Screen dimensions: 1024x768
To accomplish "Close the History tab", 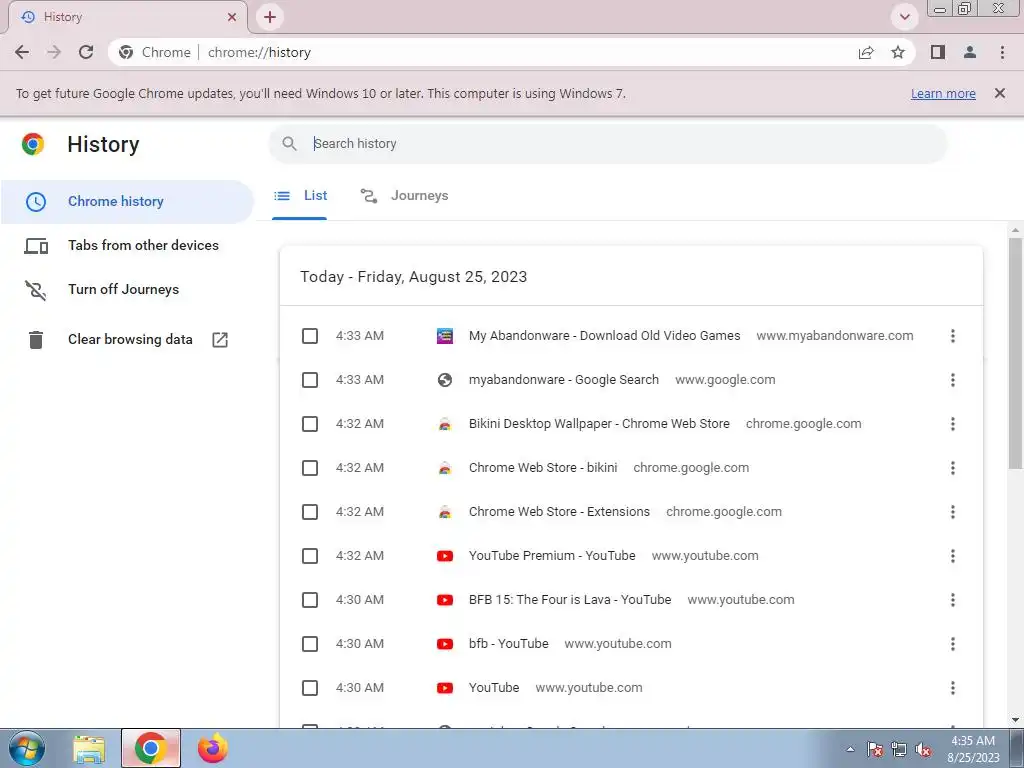I will 232,17.
